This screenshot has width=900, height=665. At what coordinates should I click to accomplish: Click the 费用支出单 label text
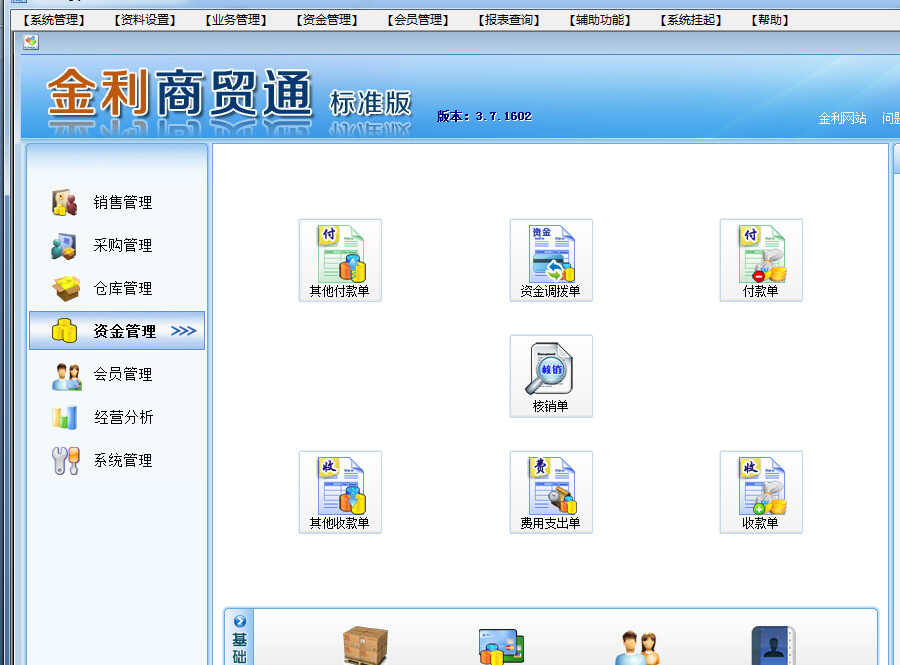550,523
